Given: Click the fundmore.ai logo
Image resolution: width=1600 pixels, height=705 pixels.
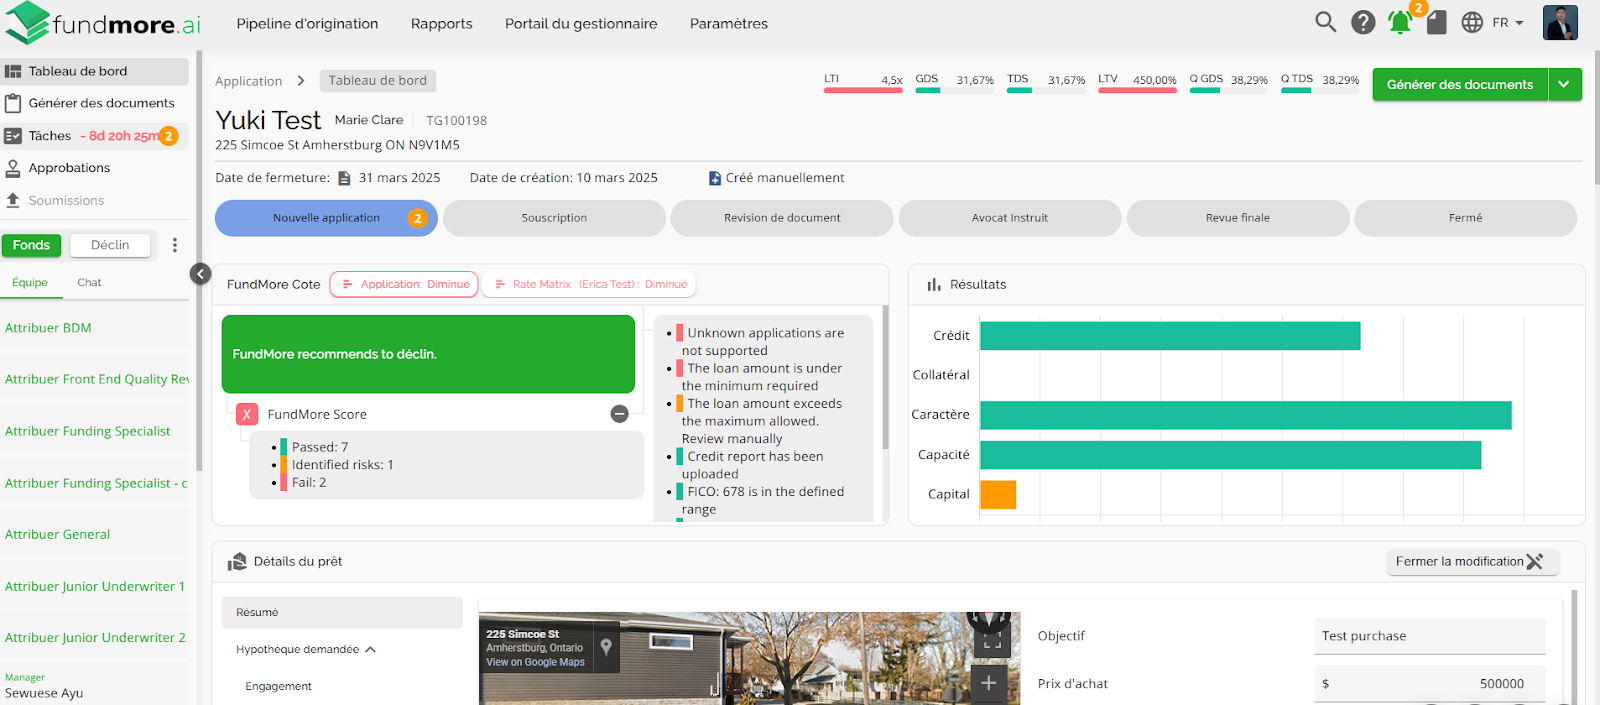Looking at the screenshot, I should (102, 22).
